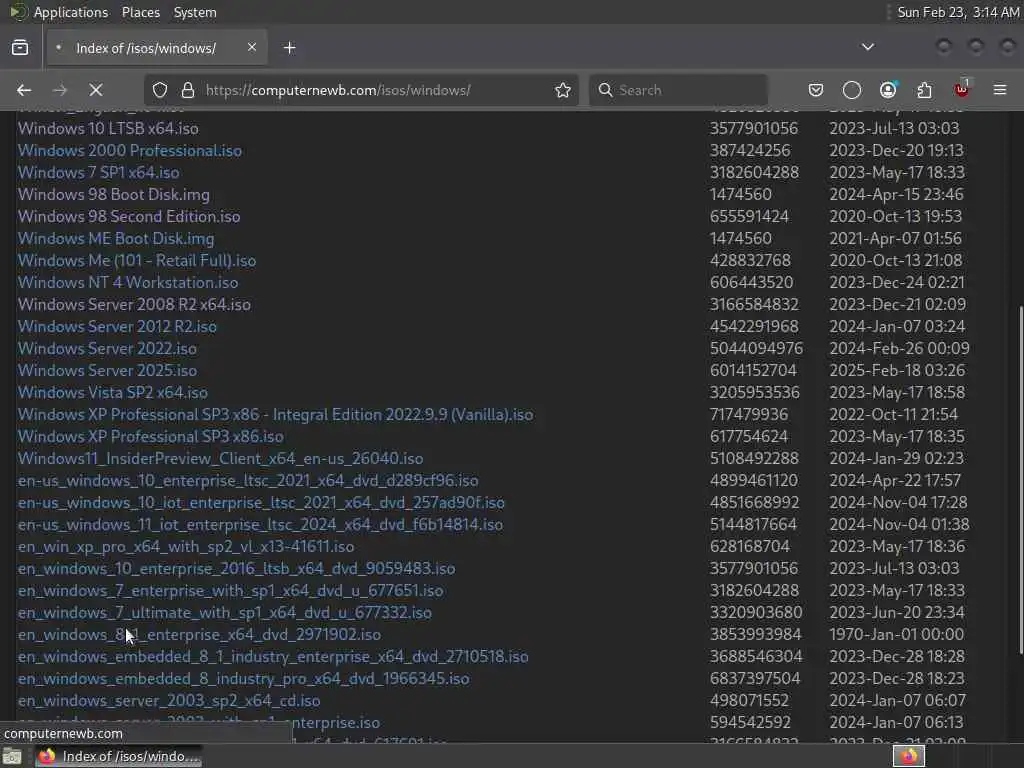1024x768 pixels.
Task: Open en_windows_7_ultimate_with_sp1 iso link
Action: click(225, 613)
